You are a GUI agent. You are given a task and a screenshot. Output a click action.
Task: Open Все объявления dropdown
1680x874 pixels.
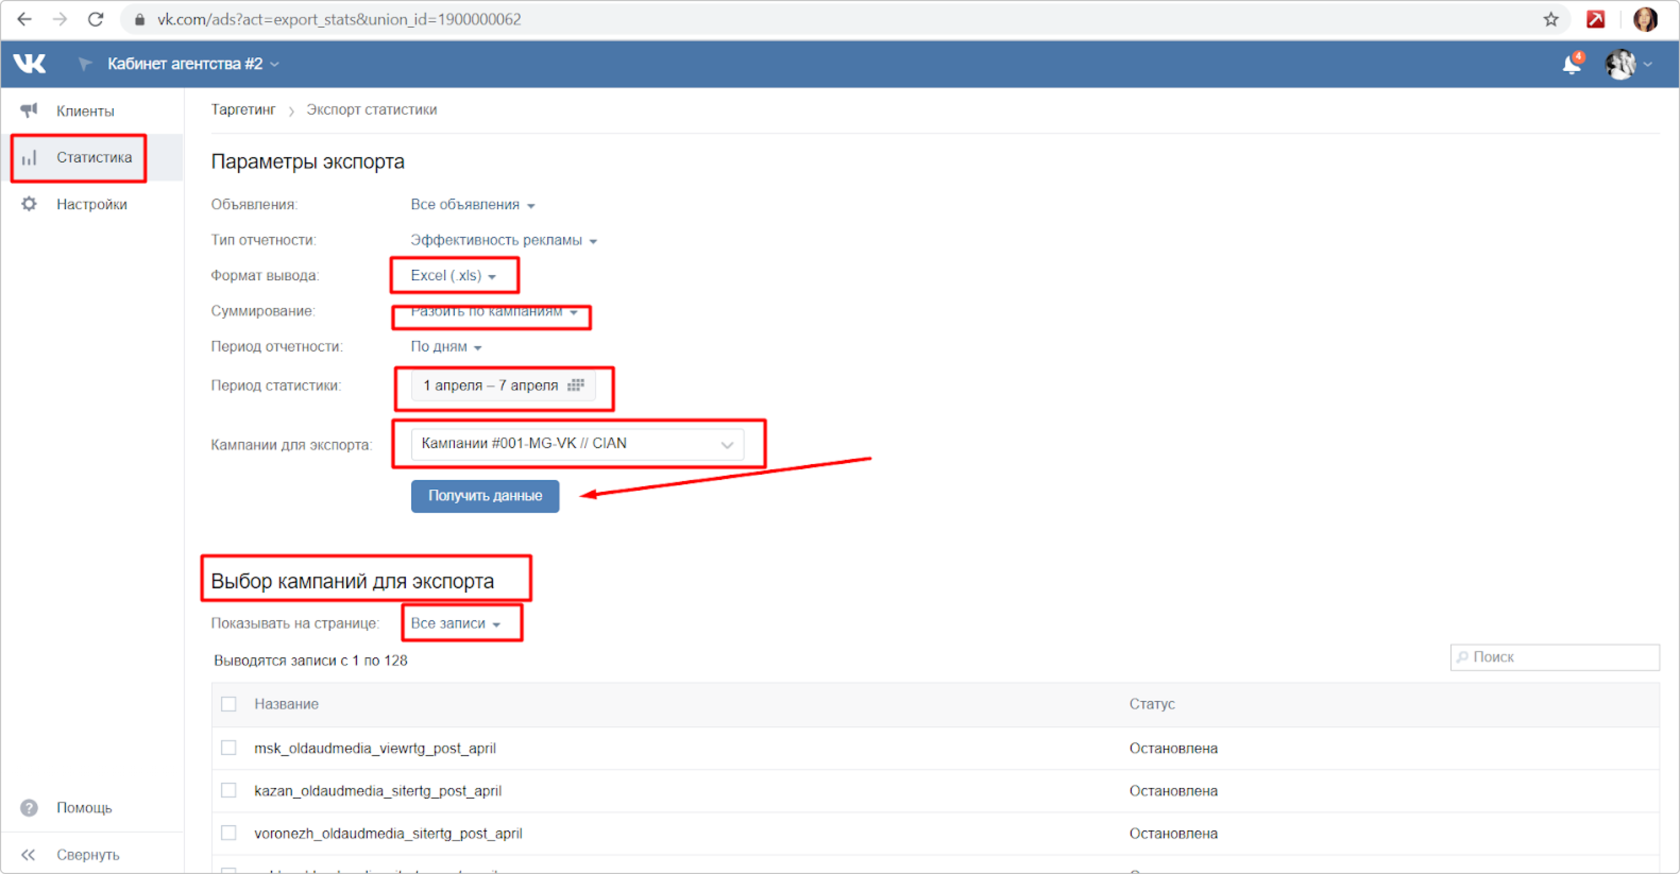[x=473, y=205]
